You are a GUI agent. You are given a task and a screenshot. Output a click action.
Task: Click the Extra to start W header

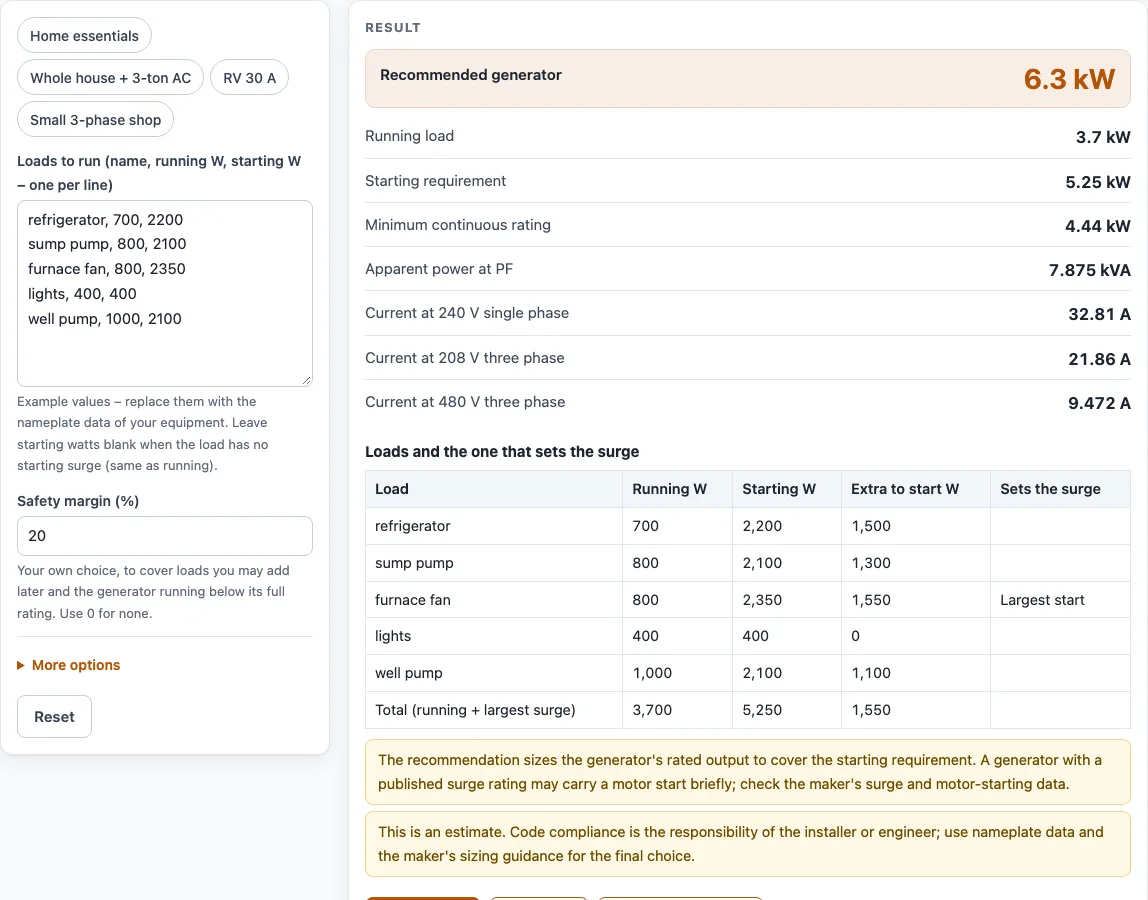[x=916, y=489]
